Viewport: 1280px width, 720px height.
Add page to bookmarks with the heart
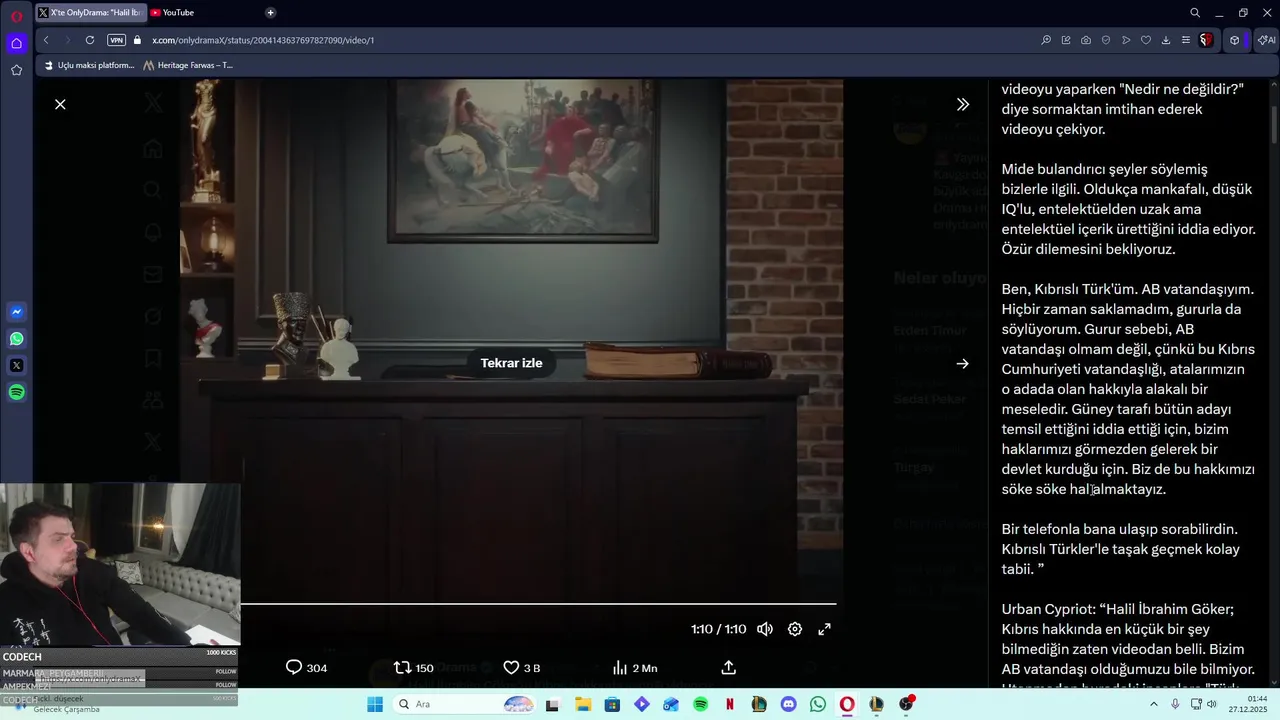1146,40
